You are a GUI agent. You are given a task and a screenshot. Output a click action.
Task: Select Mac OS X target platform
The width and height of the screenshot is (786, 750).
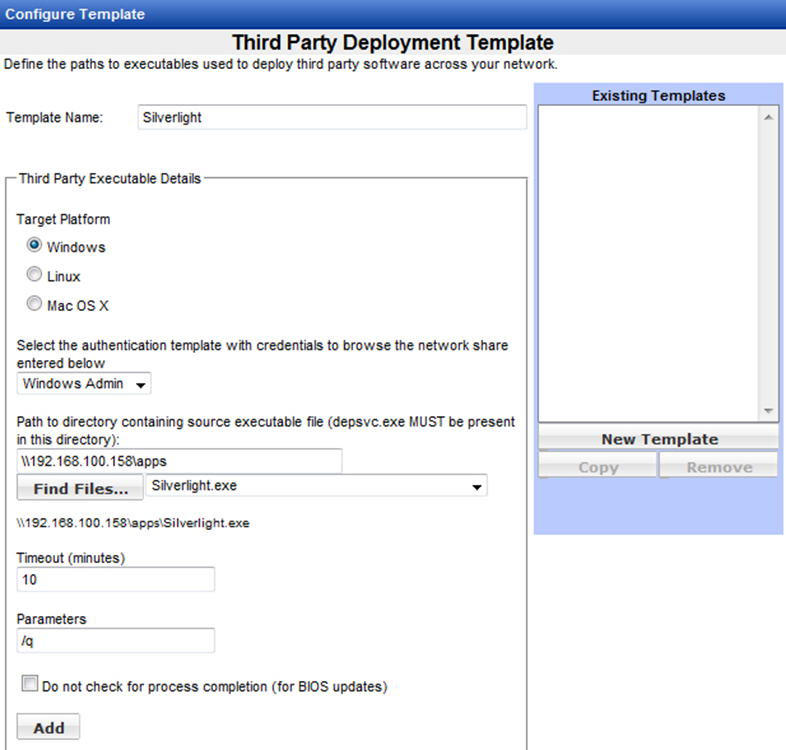(35, 305)
